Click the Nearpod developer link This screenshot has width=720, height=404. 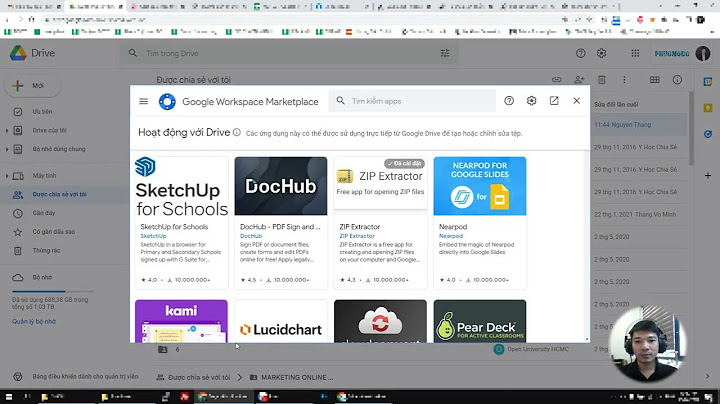click(x=451, y=236)
